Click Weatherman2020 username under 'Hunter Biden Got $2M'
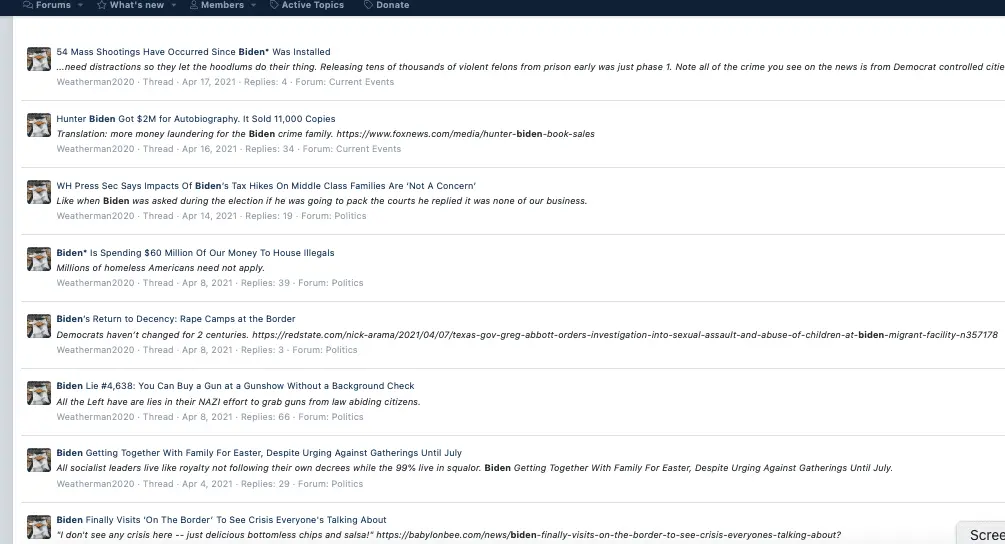1005x544 pixels. (x=96, y=149)
